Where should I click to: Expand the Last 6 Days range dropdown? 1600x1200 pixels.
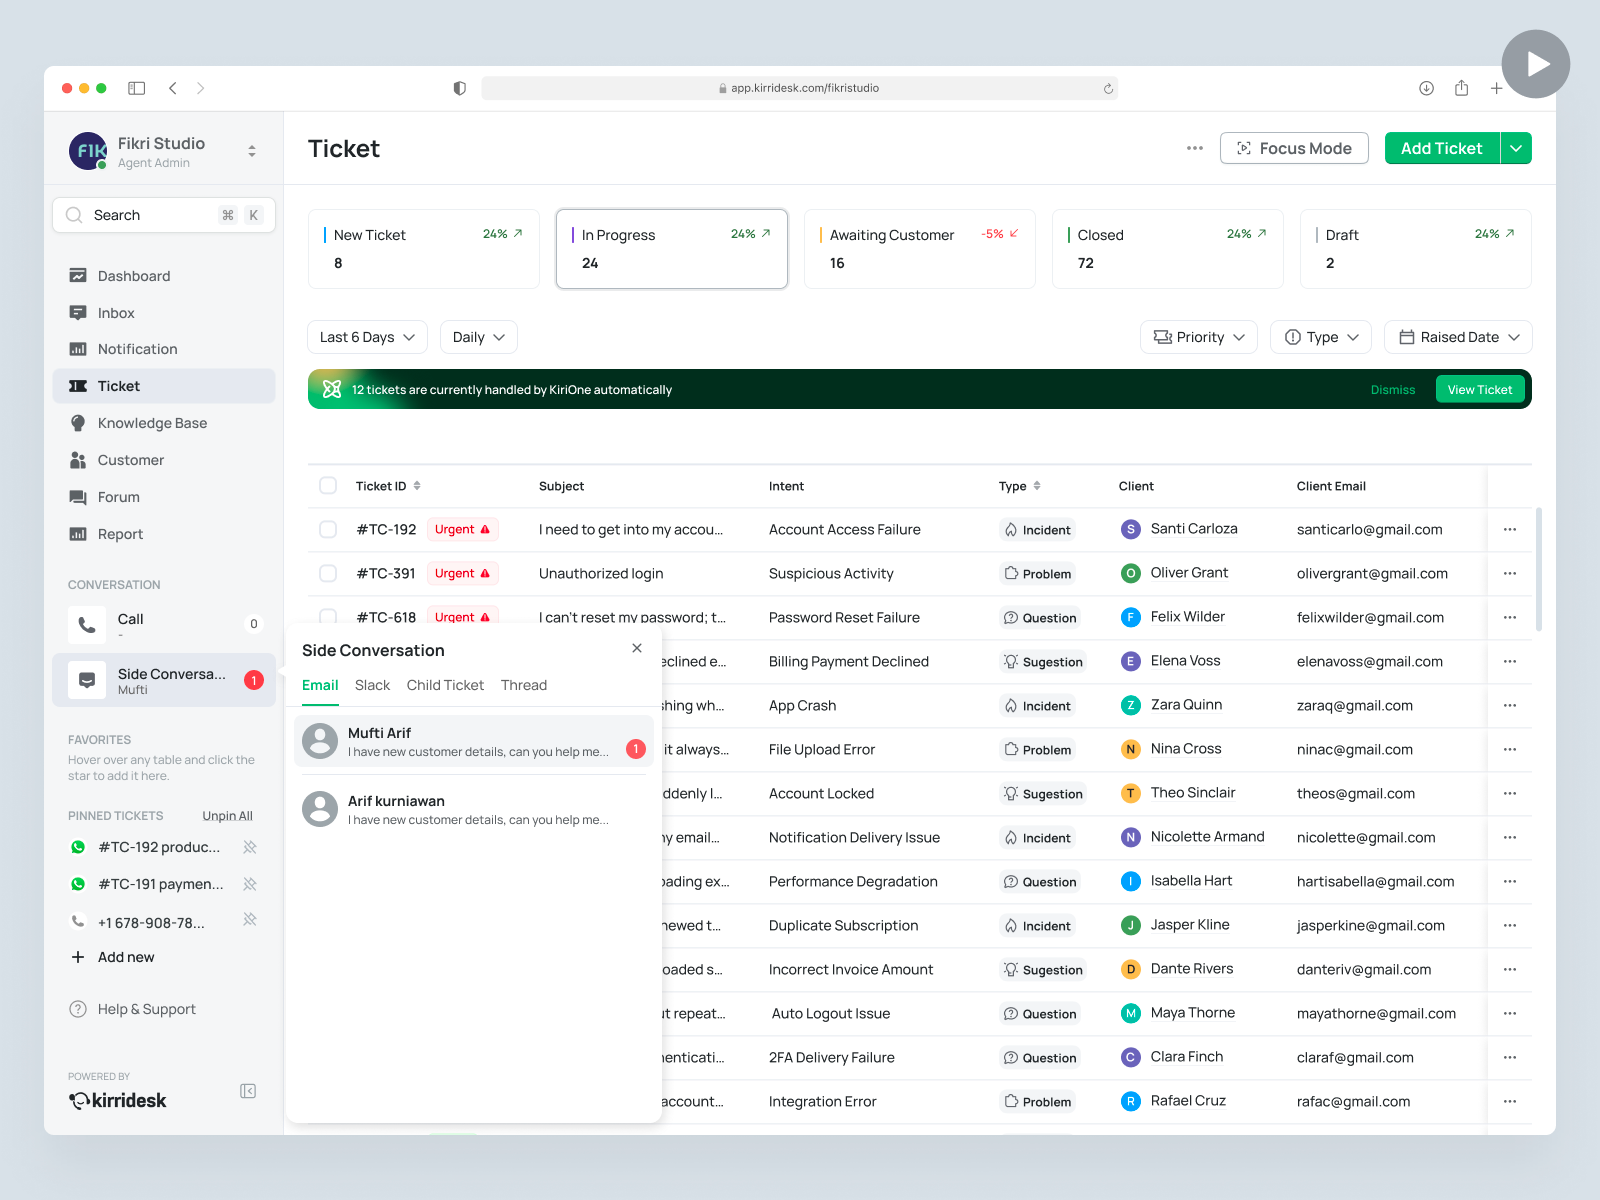tap(367, 337)
